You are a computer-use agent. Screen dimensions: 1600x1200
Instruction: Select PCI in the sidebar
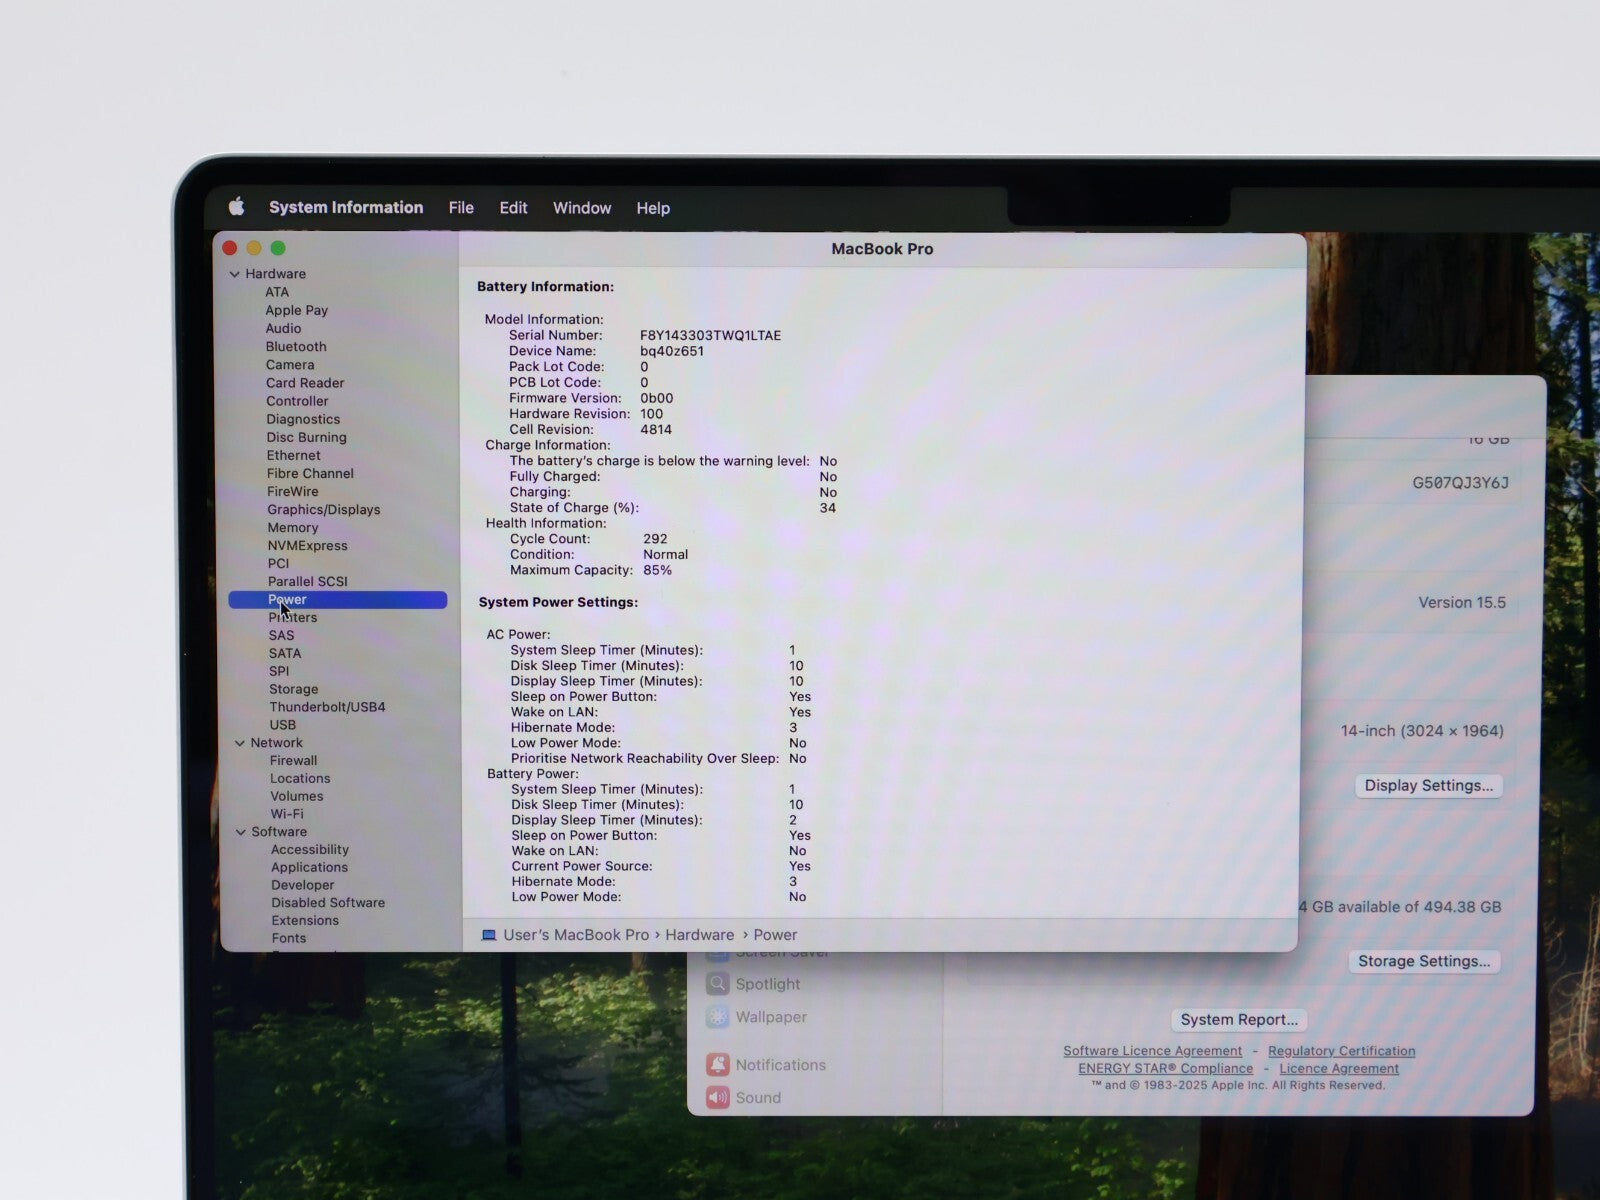point(278,563)
